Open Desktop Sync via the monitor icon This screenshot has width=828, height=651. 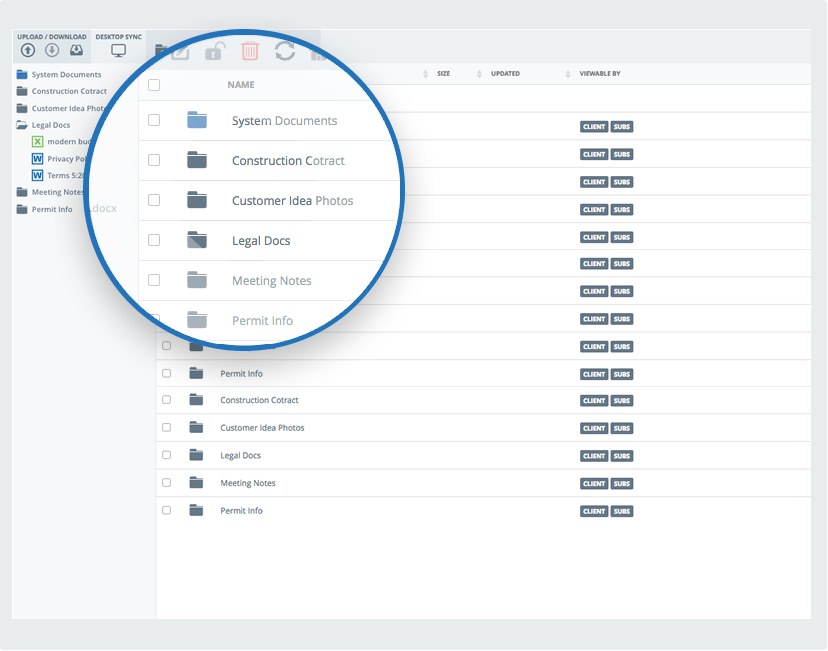point(118,51)
